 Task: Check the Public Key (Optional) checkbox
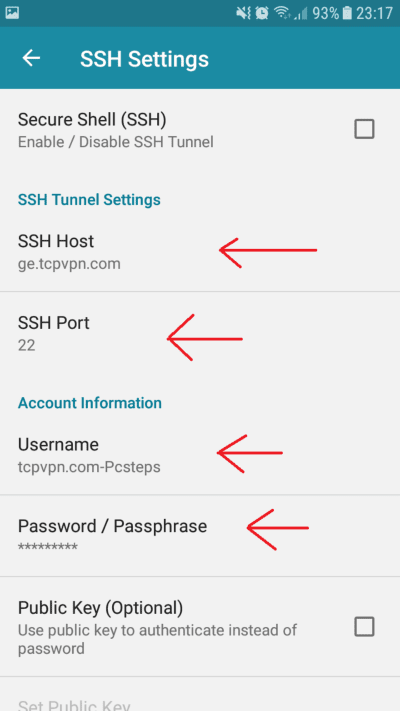coord(364,627)
